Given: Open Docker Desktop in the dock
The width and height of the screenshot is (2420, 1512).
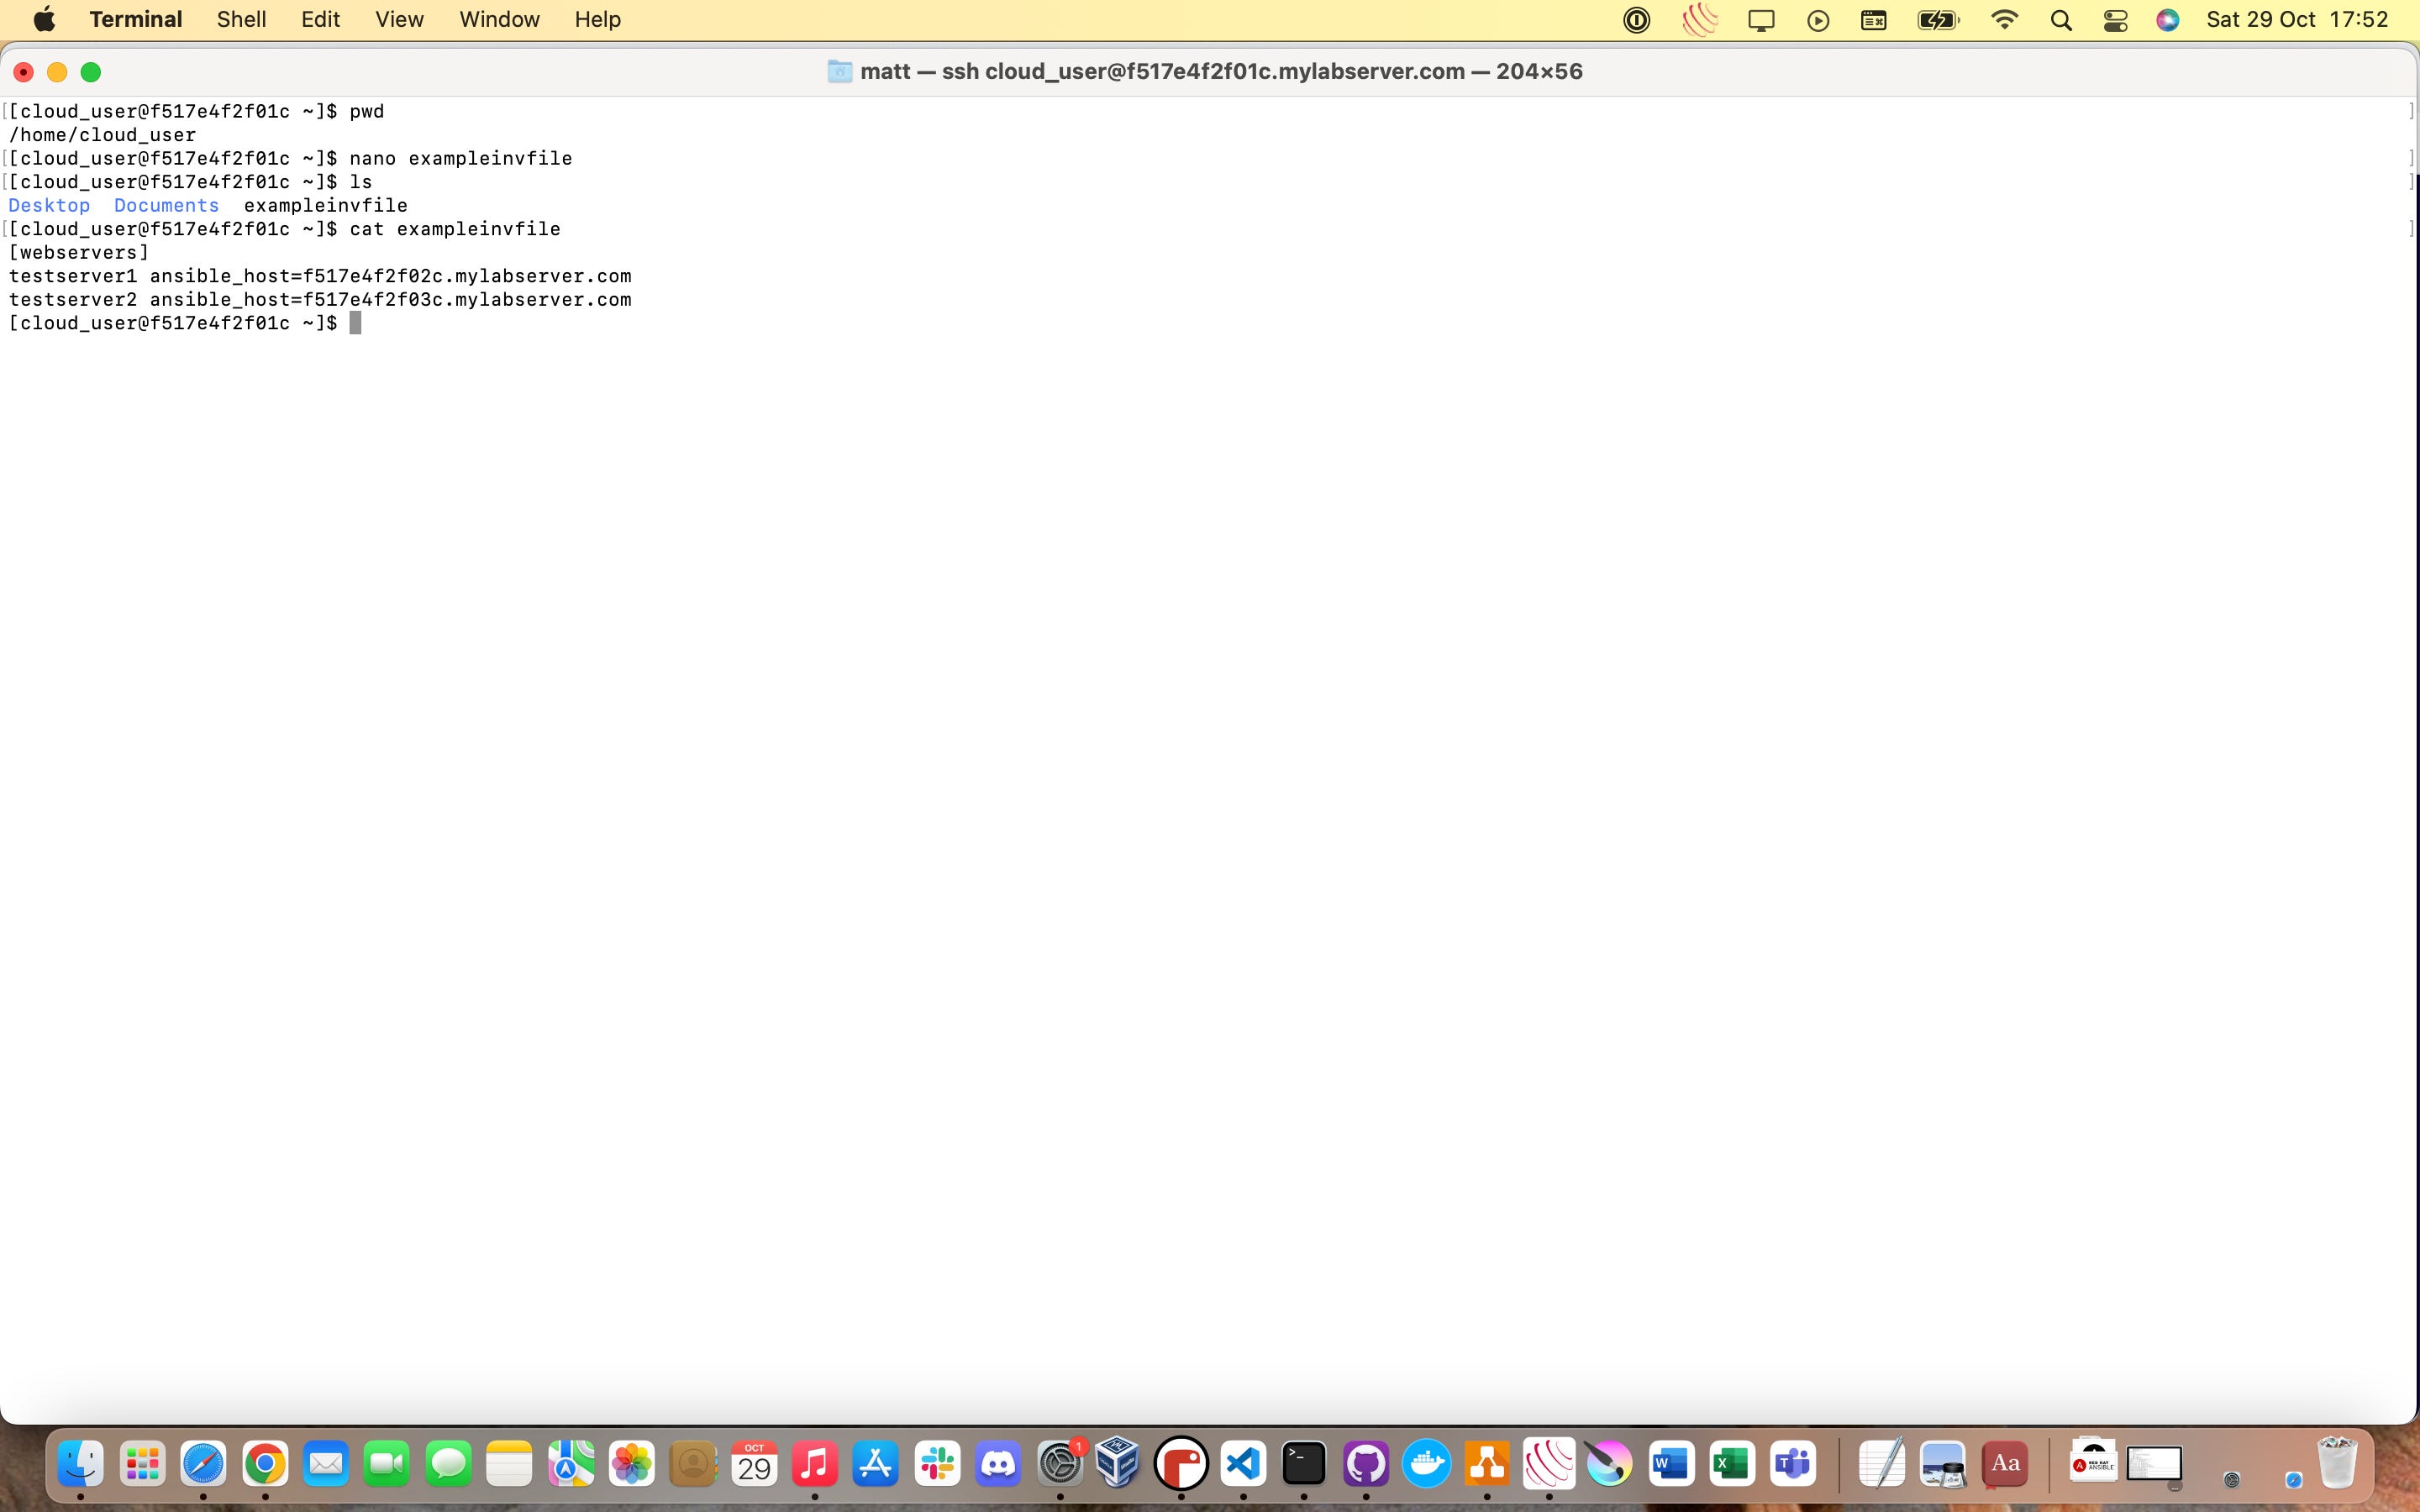Looking at the screenshot, I should (x=1426, y=1465).
